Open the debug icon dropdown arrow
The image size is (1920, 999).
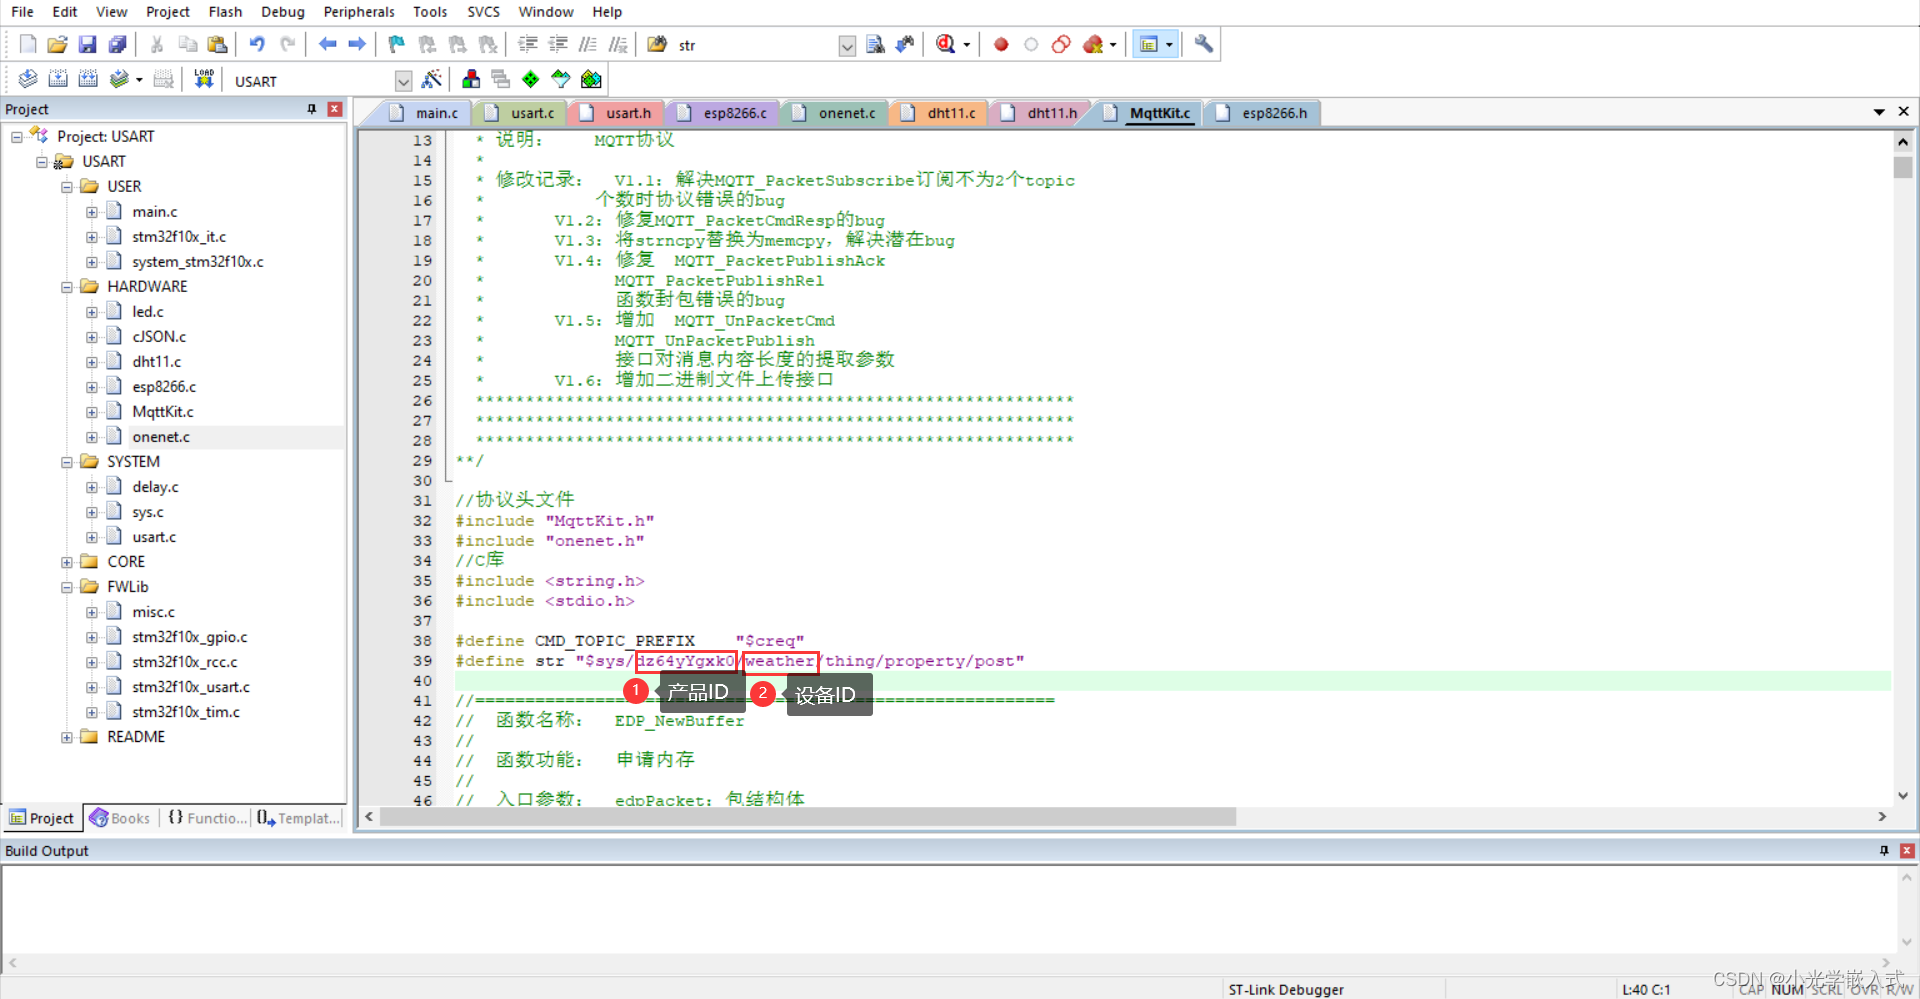(967, 45)
